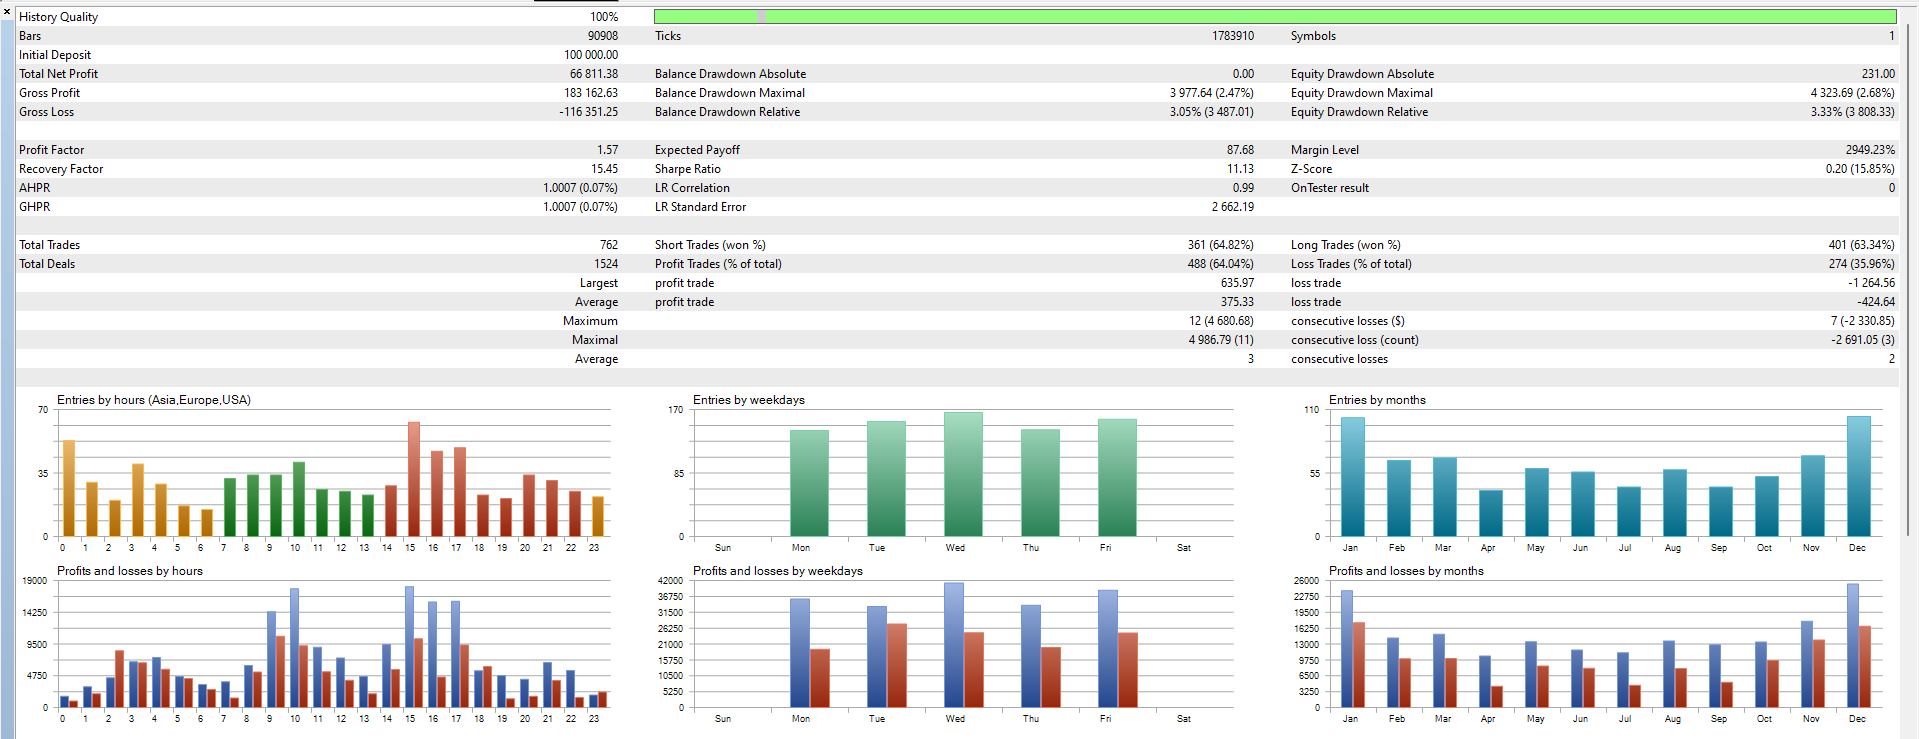Screen dimensions: 1919x739
Task: Click the Profit Trades (% of total) value
Action: click(1220, 264)
